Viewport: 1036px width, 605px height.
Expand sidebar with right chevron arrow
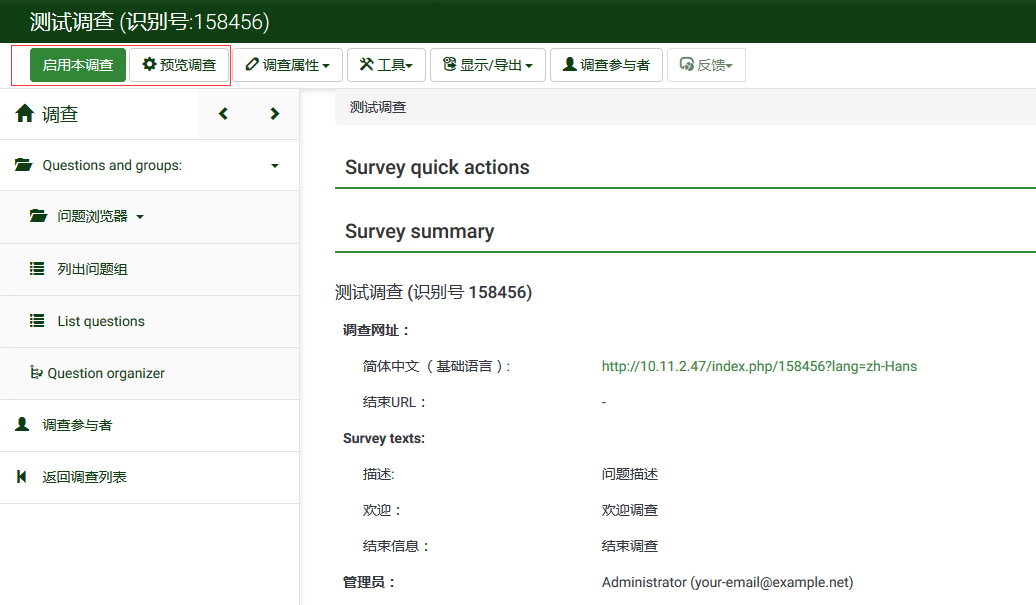click(x=274, y=114)
